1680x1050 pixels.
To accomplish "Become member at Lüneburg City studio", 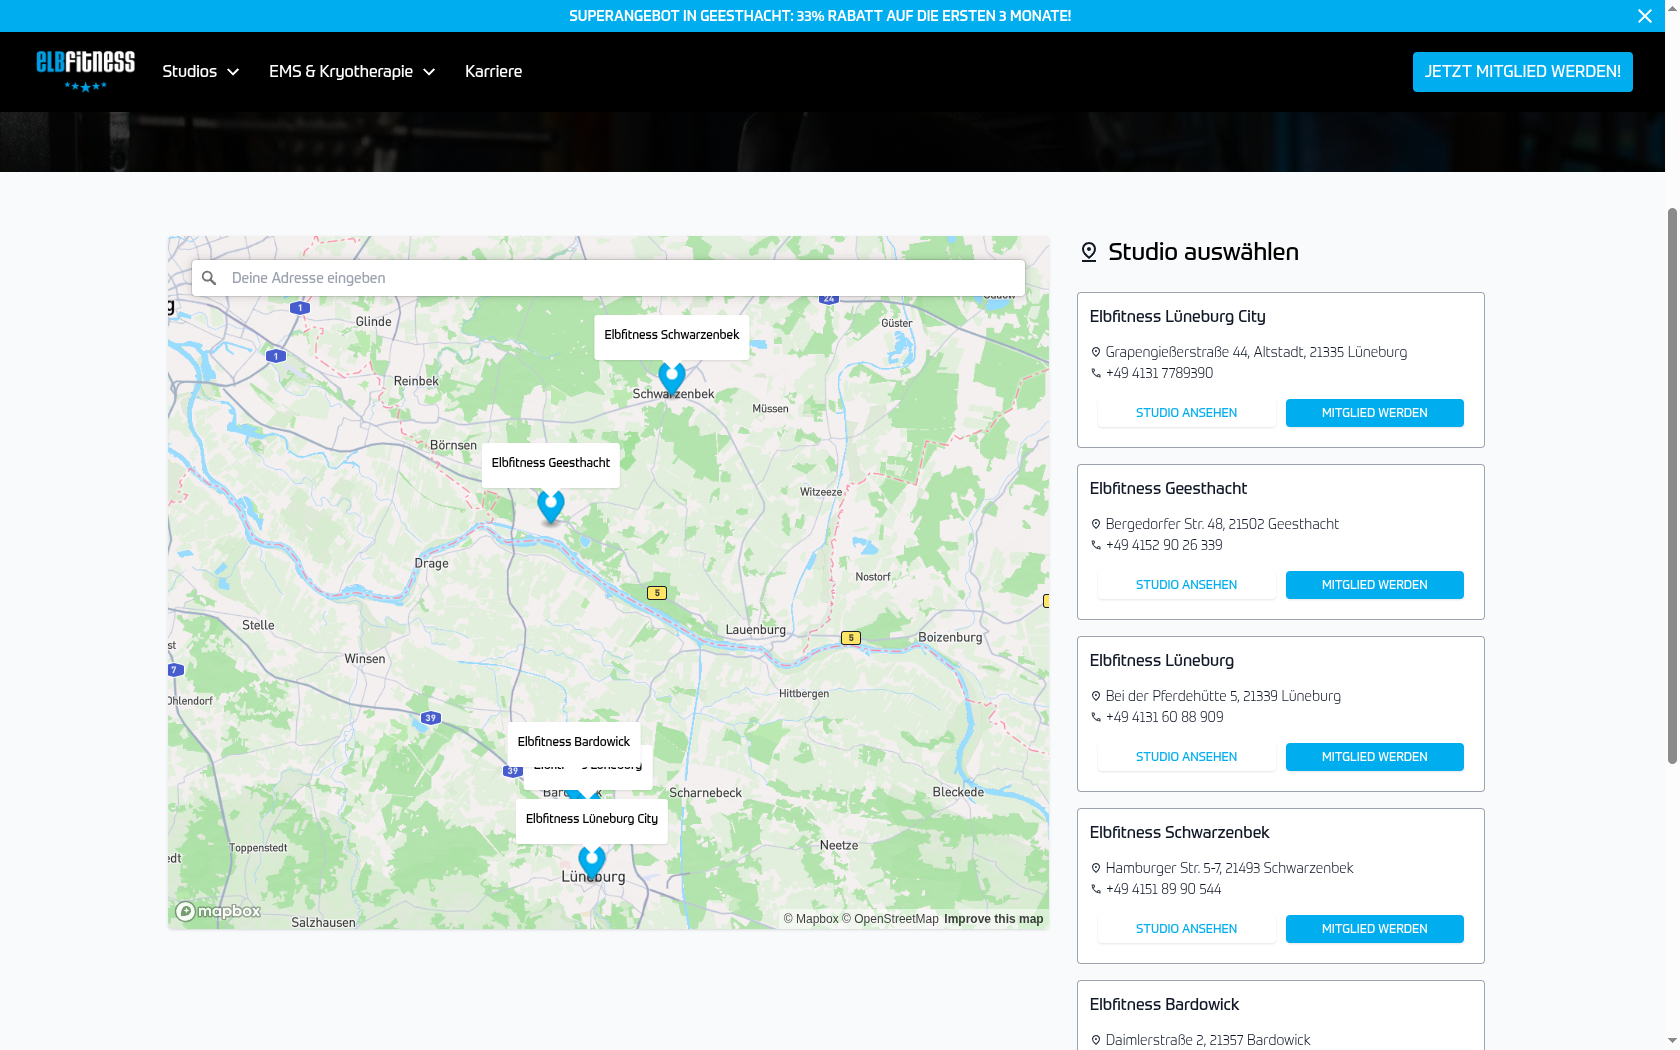I will pos(1375,413).
